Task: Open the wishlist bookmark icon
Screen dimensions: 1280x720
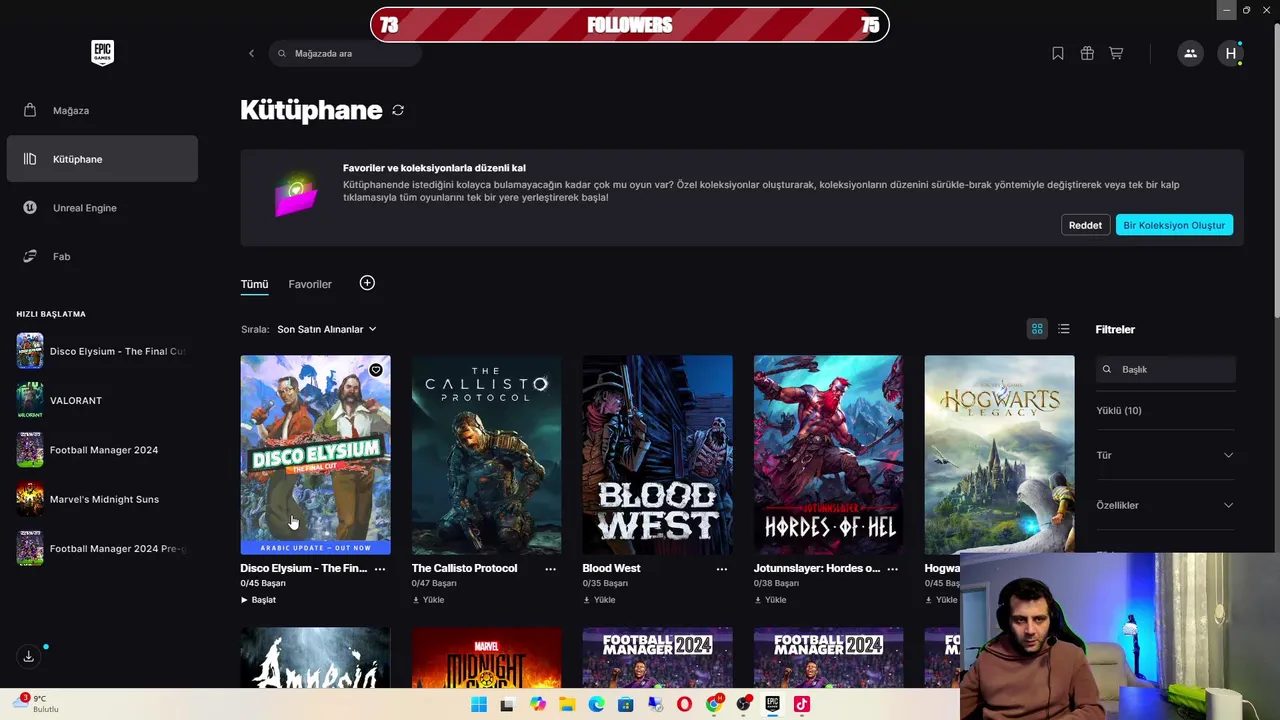Action: tap(1058, 53)
